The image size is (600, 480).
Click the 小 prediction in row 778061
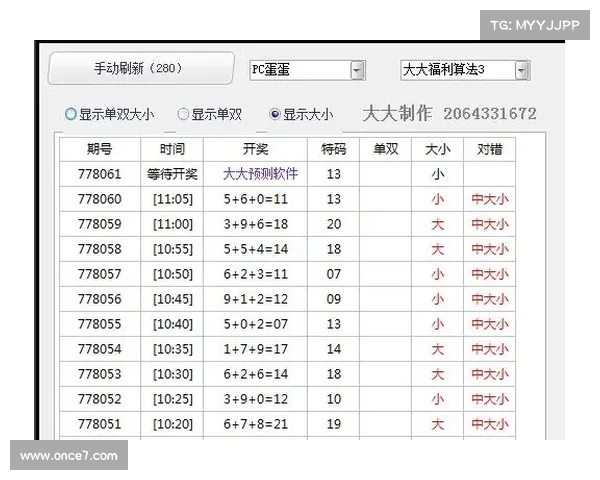[x=438, y=175]
